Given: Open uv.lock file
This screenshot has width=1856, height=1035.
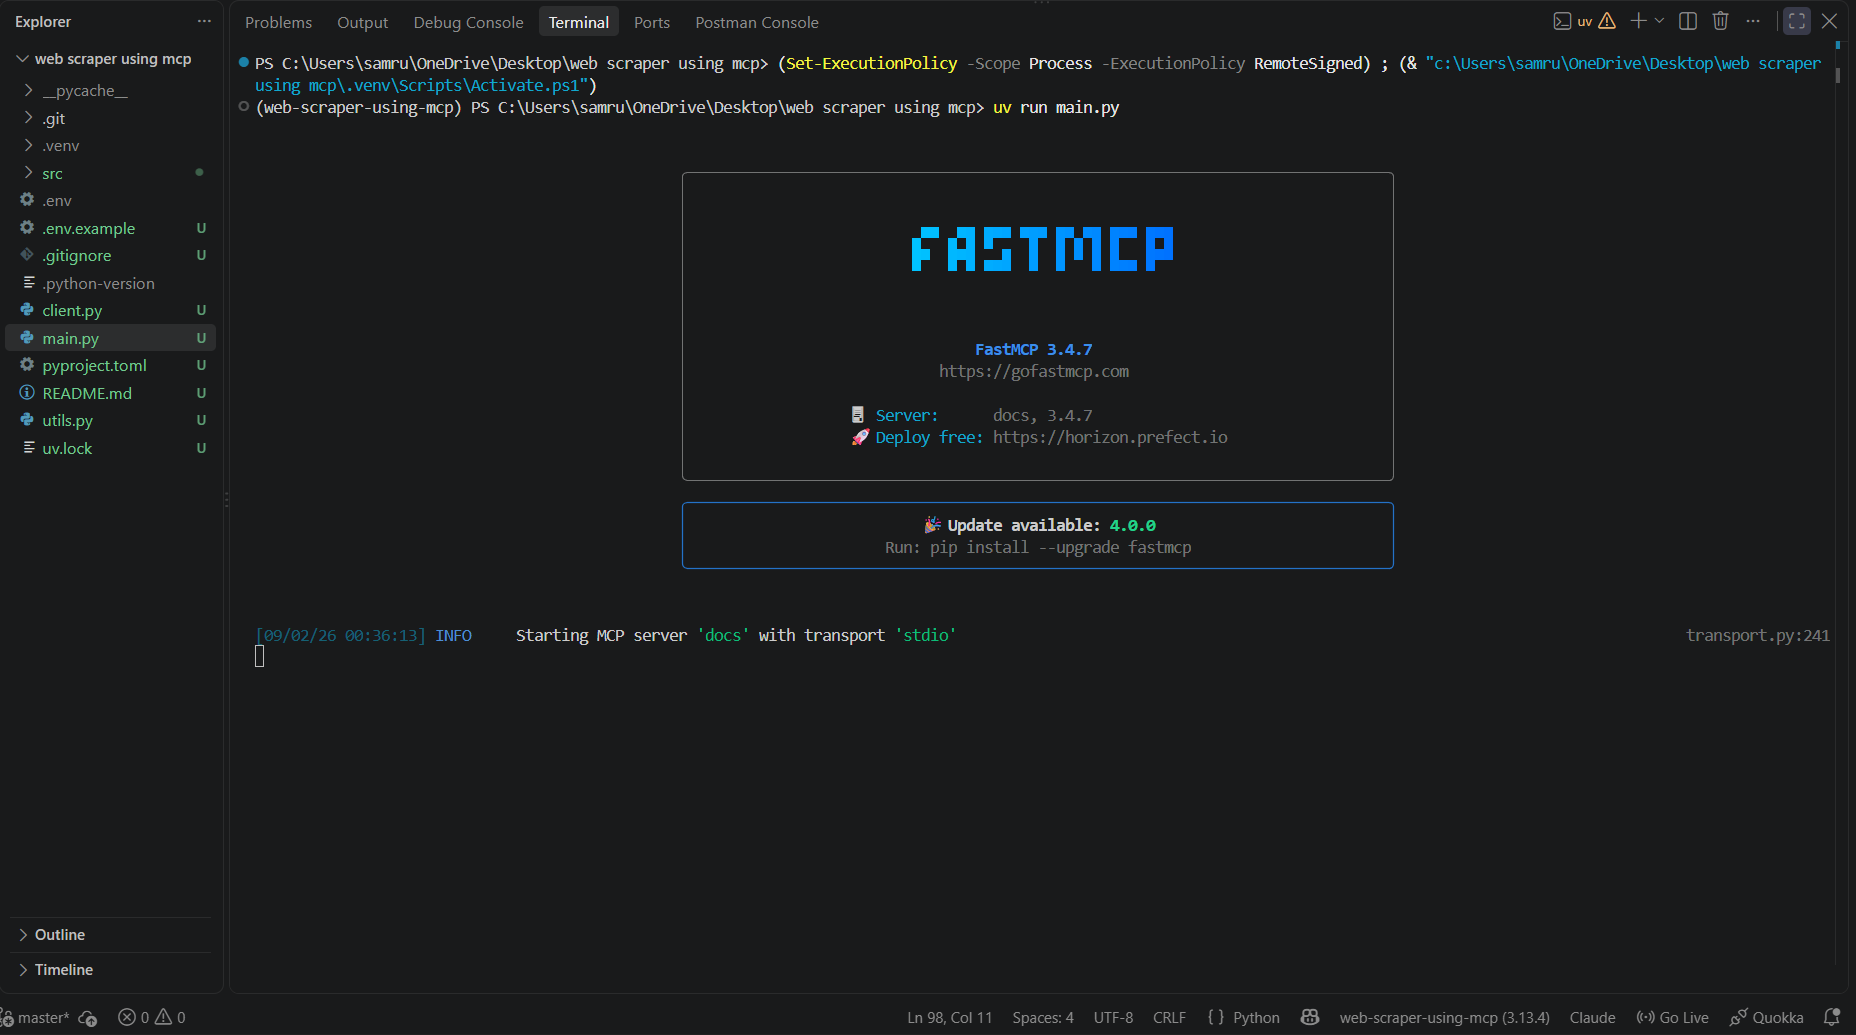Looking at the screenshot, I should coord(112,448).
